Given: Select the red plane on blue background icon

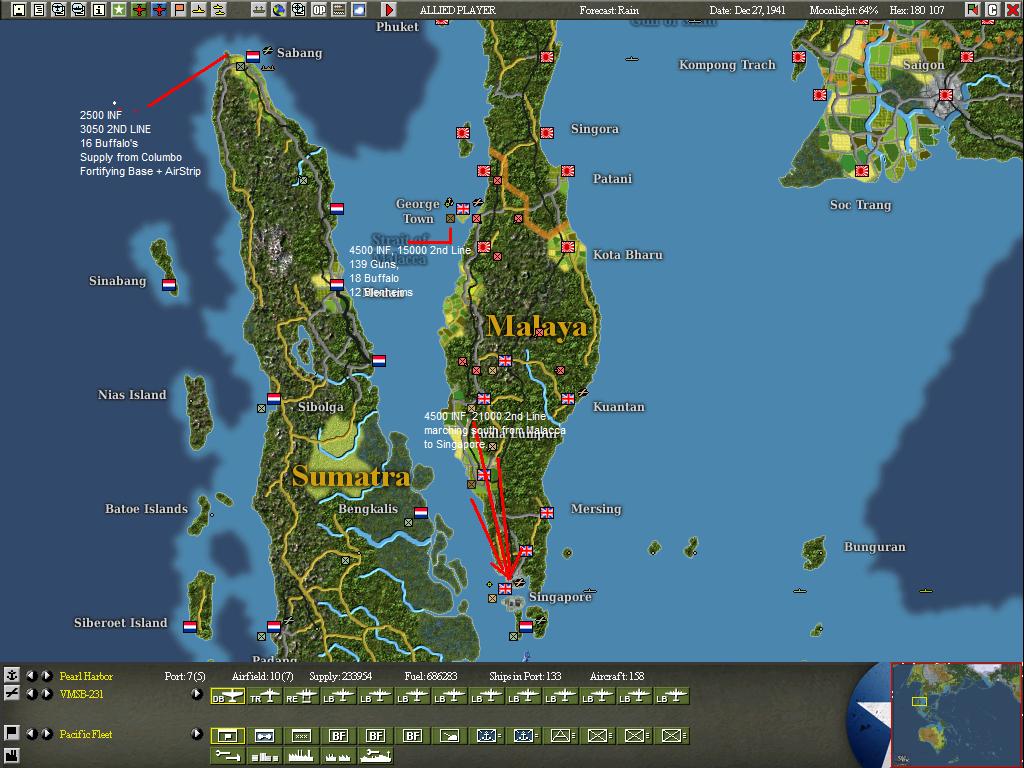Looking at the screenshot, I should (159, 10).
